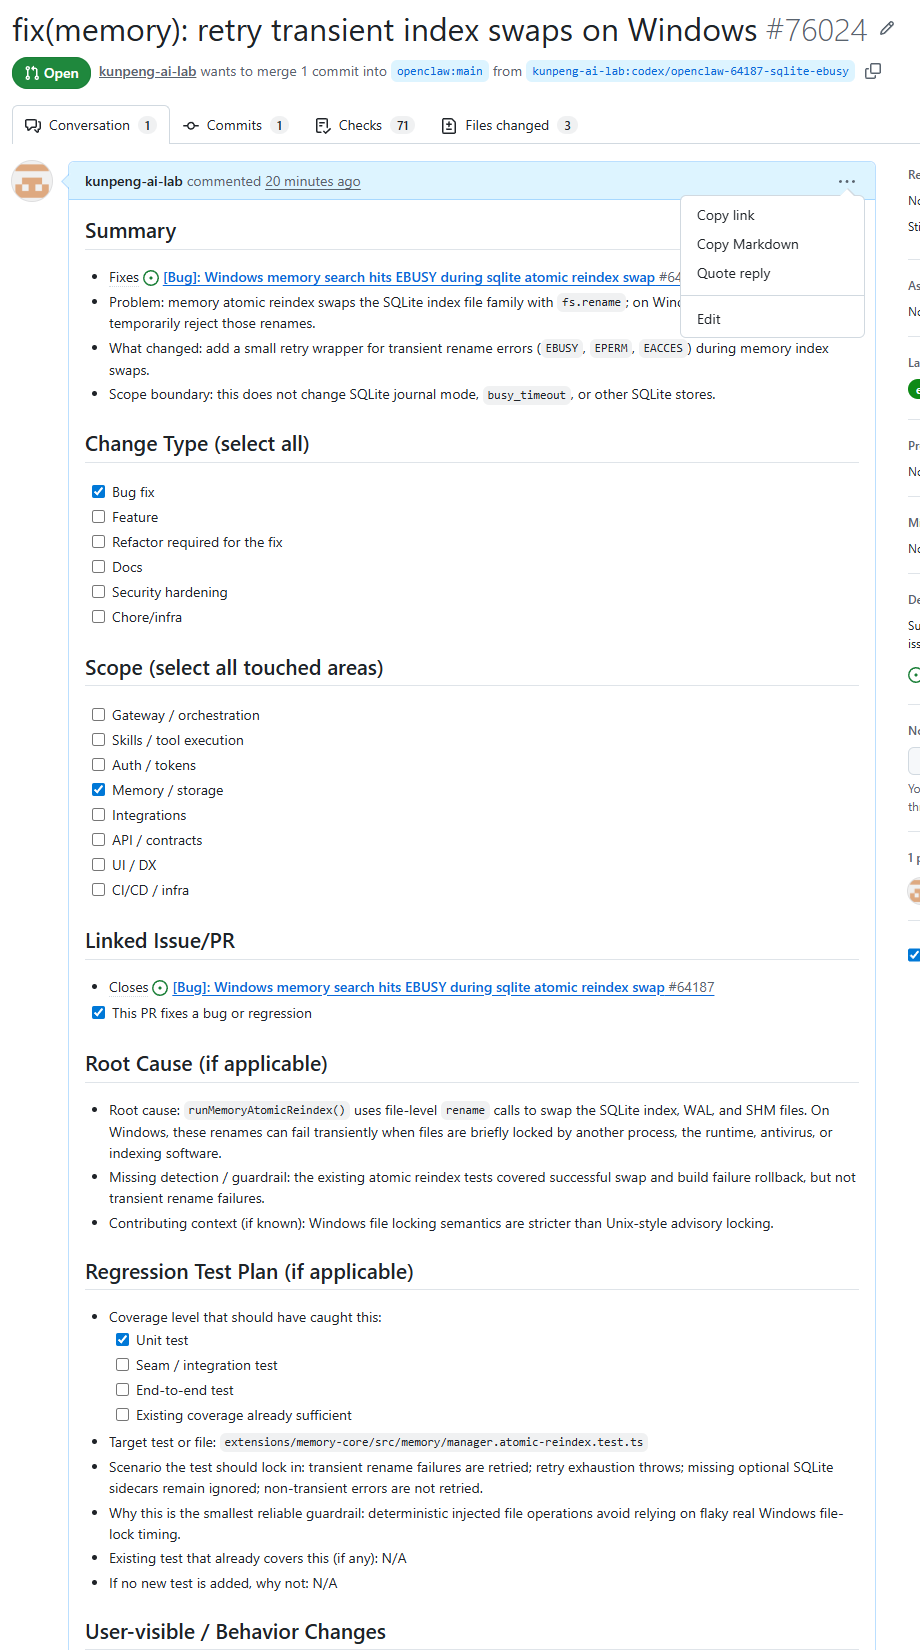
Task: Click the green Open pull request badge
Action: (x=51, y=73)
